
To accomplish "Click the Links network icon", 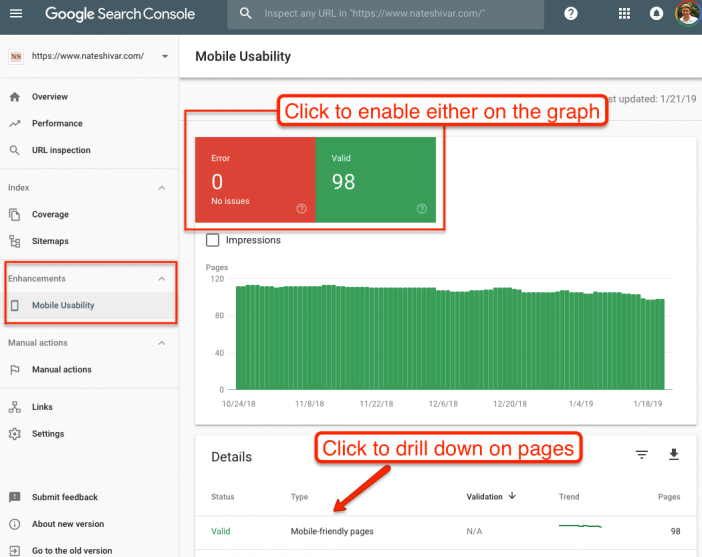I will click(15, 407).
